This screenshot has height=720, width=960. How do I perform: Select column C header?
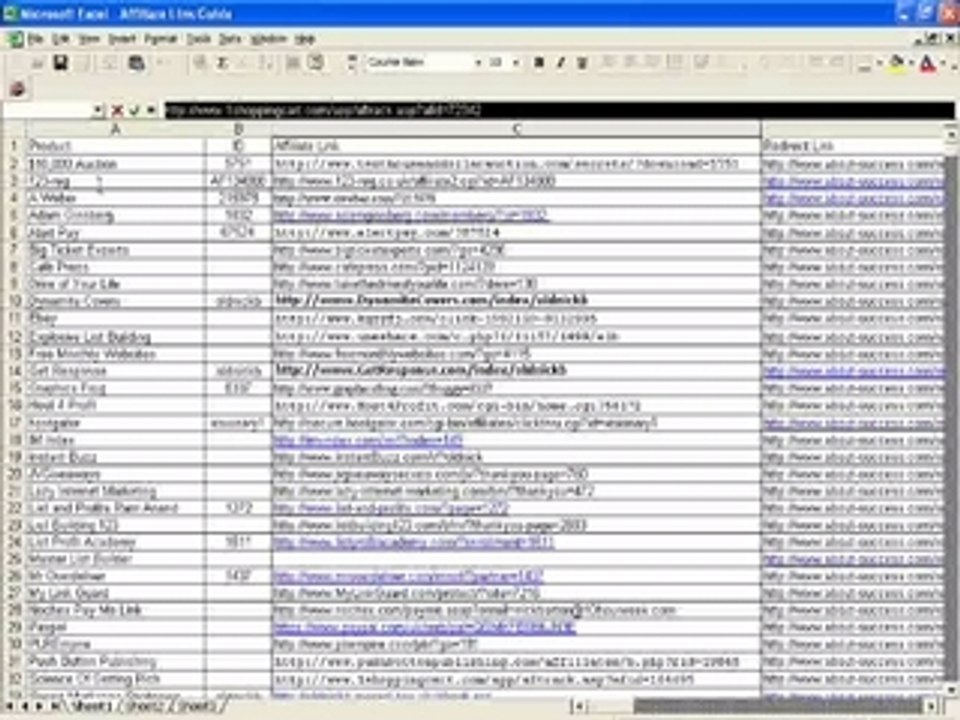tap(516, 129)
